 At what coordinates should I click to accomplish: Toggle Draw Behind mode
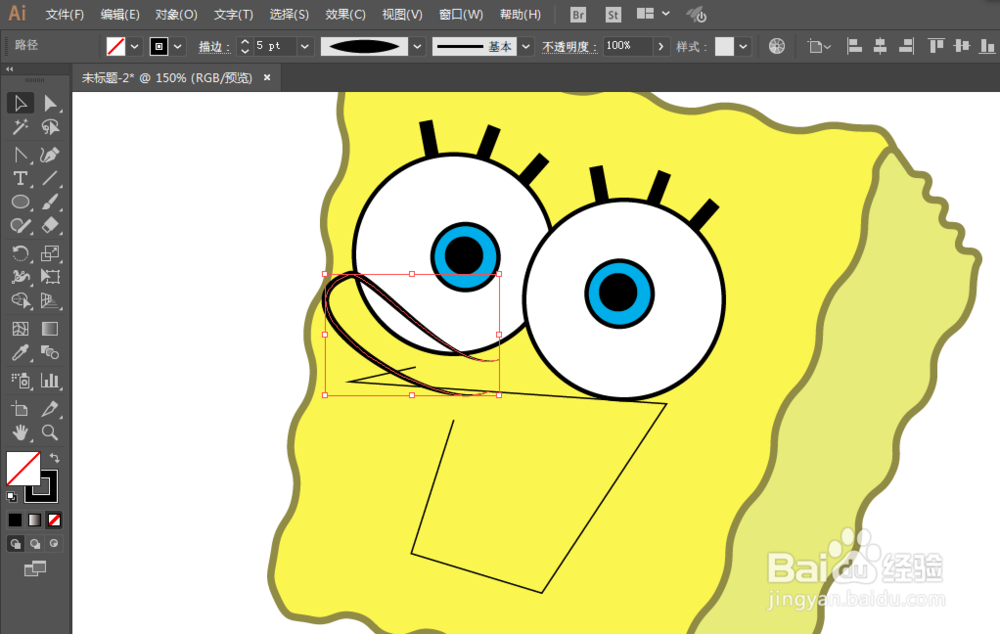[34, 543]
